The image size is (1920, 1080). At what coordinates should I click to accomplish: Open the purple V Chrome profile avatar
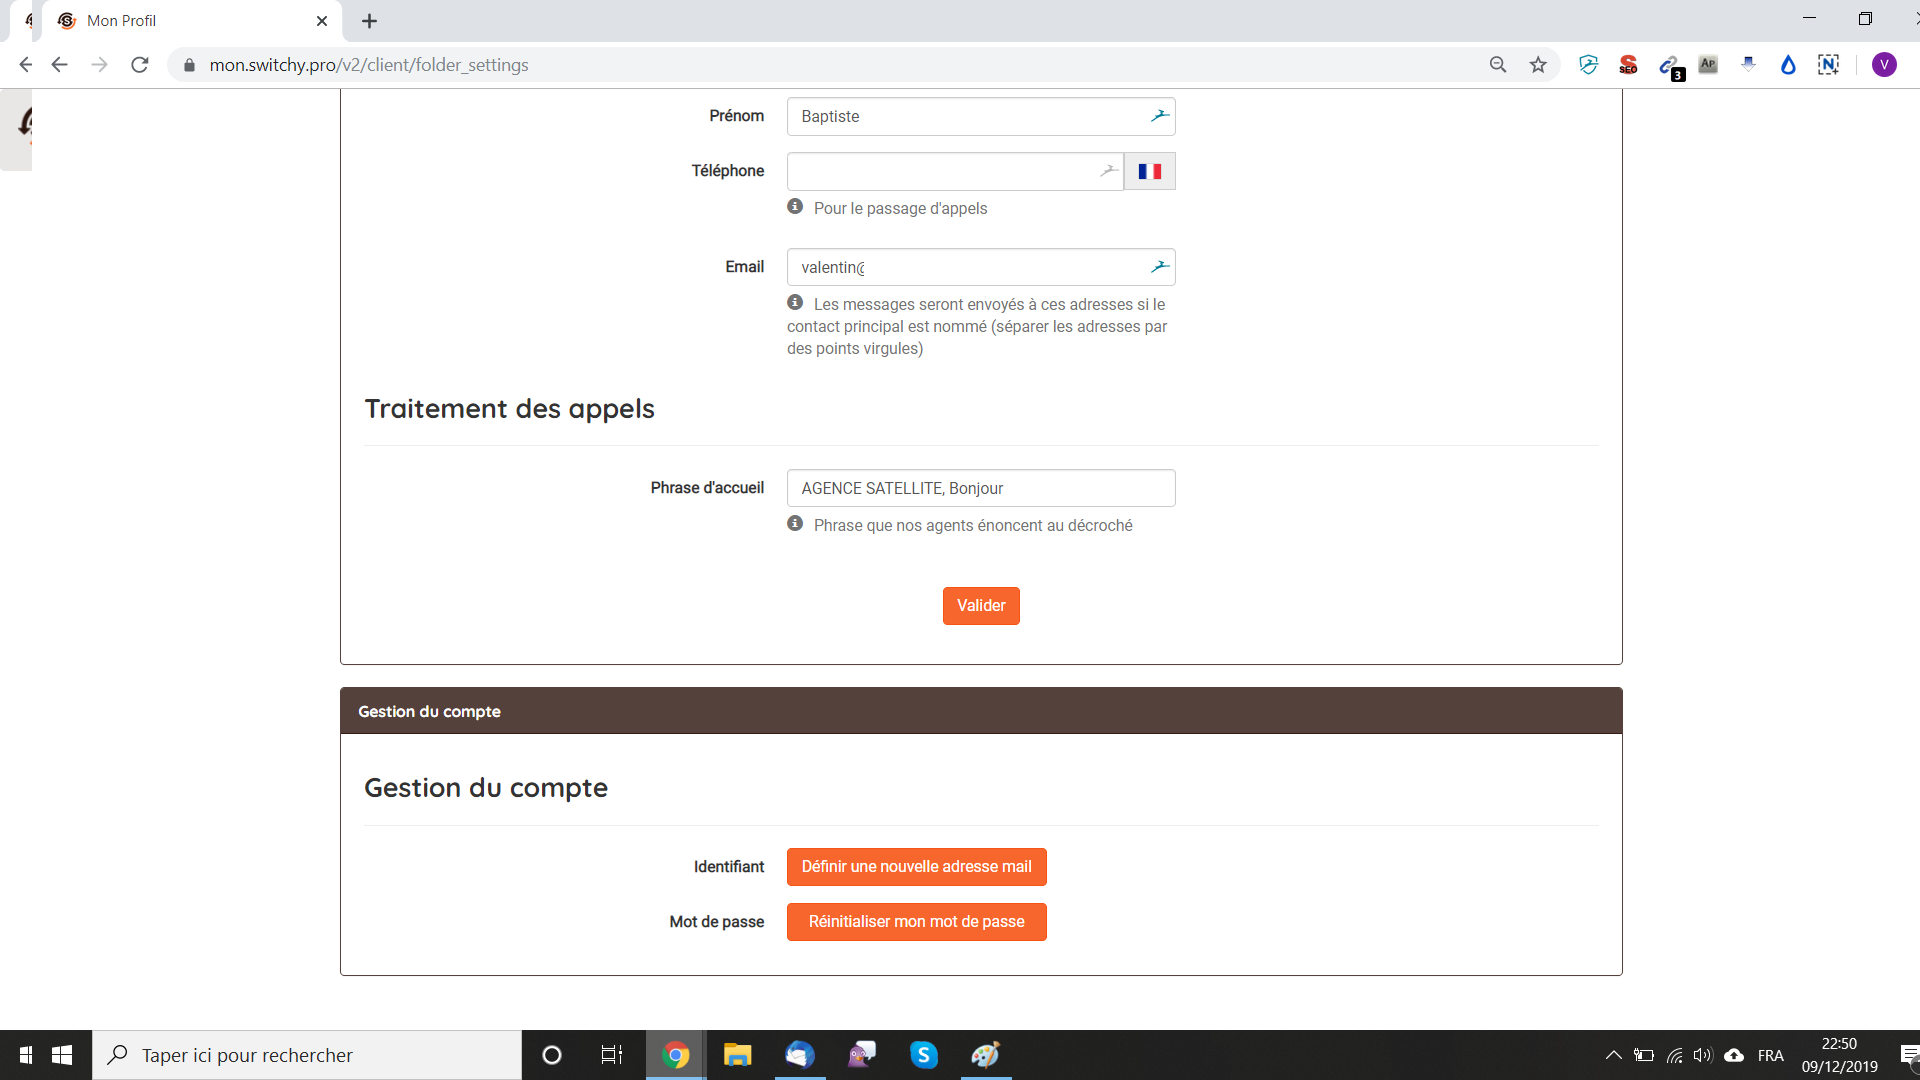pyautogui.click(x=1884, y=65)
